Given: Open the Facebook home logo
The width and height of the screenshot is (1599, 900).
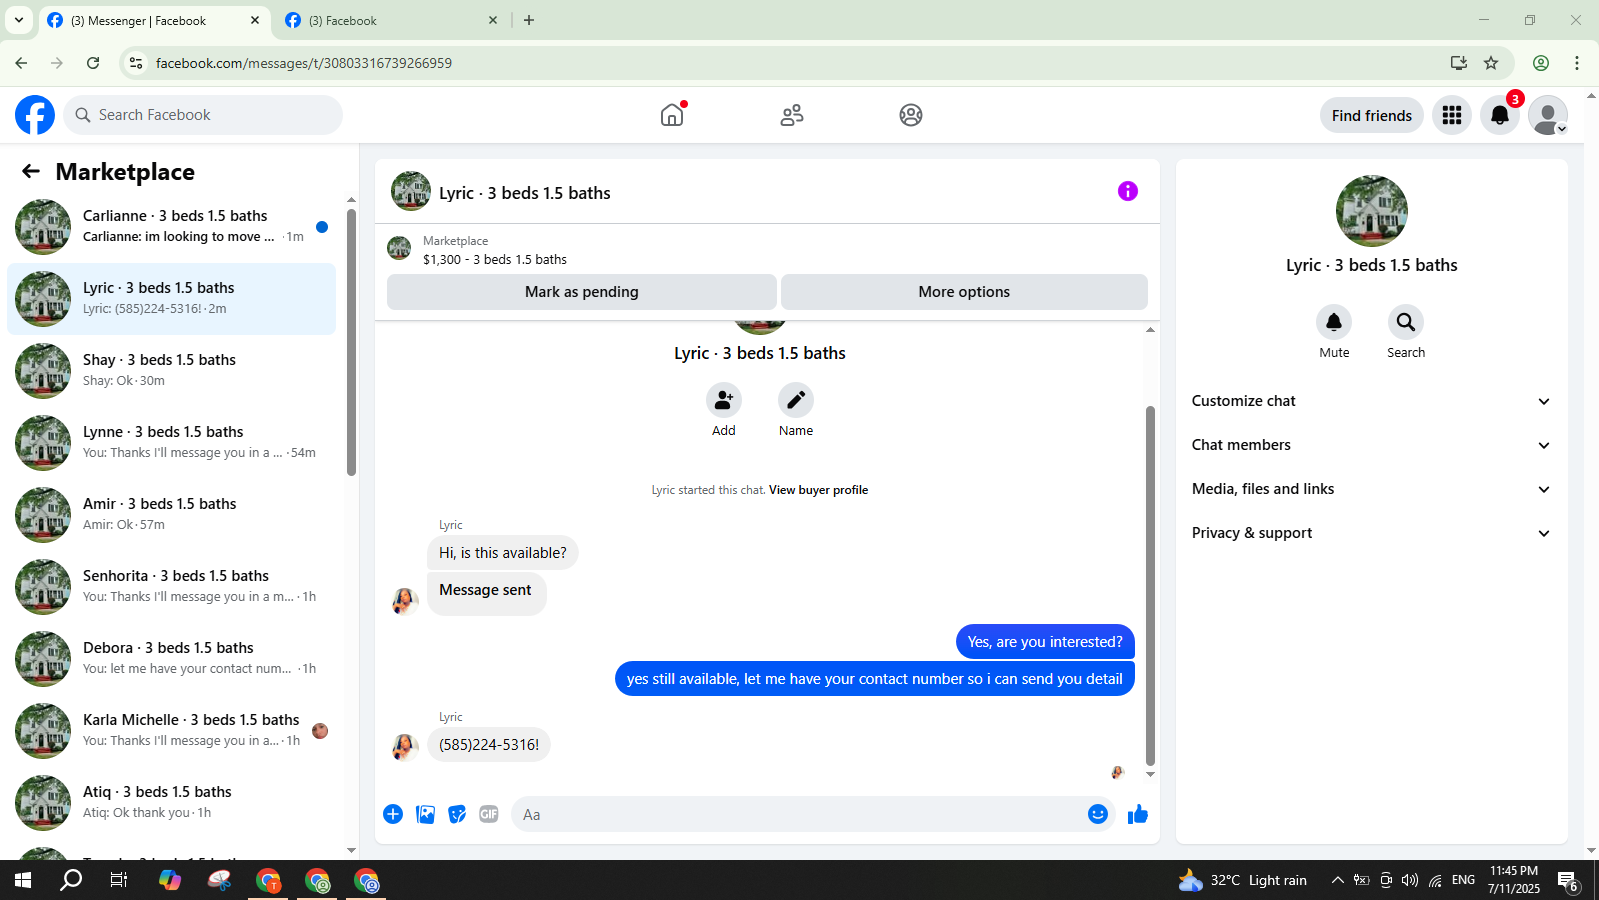Looking at the screenshot, I should [35, 115].
